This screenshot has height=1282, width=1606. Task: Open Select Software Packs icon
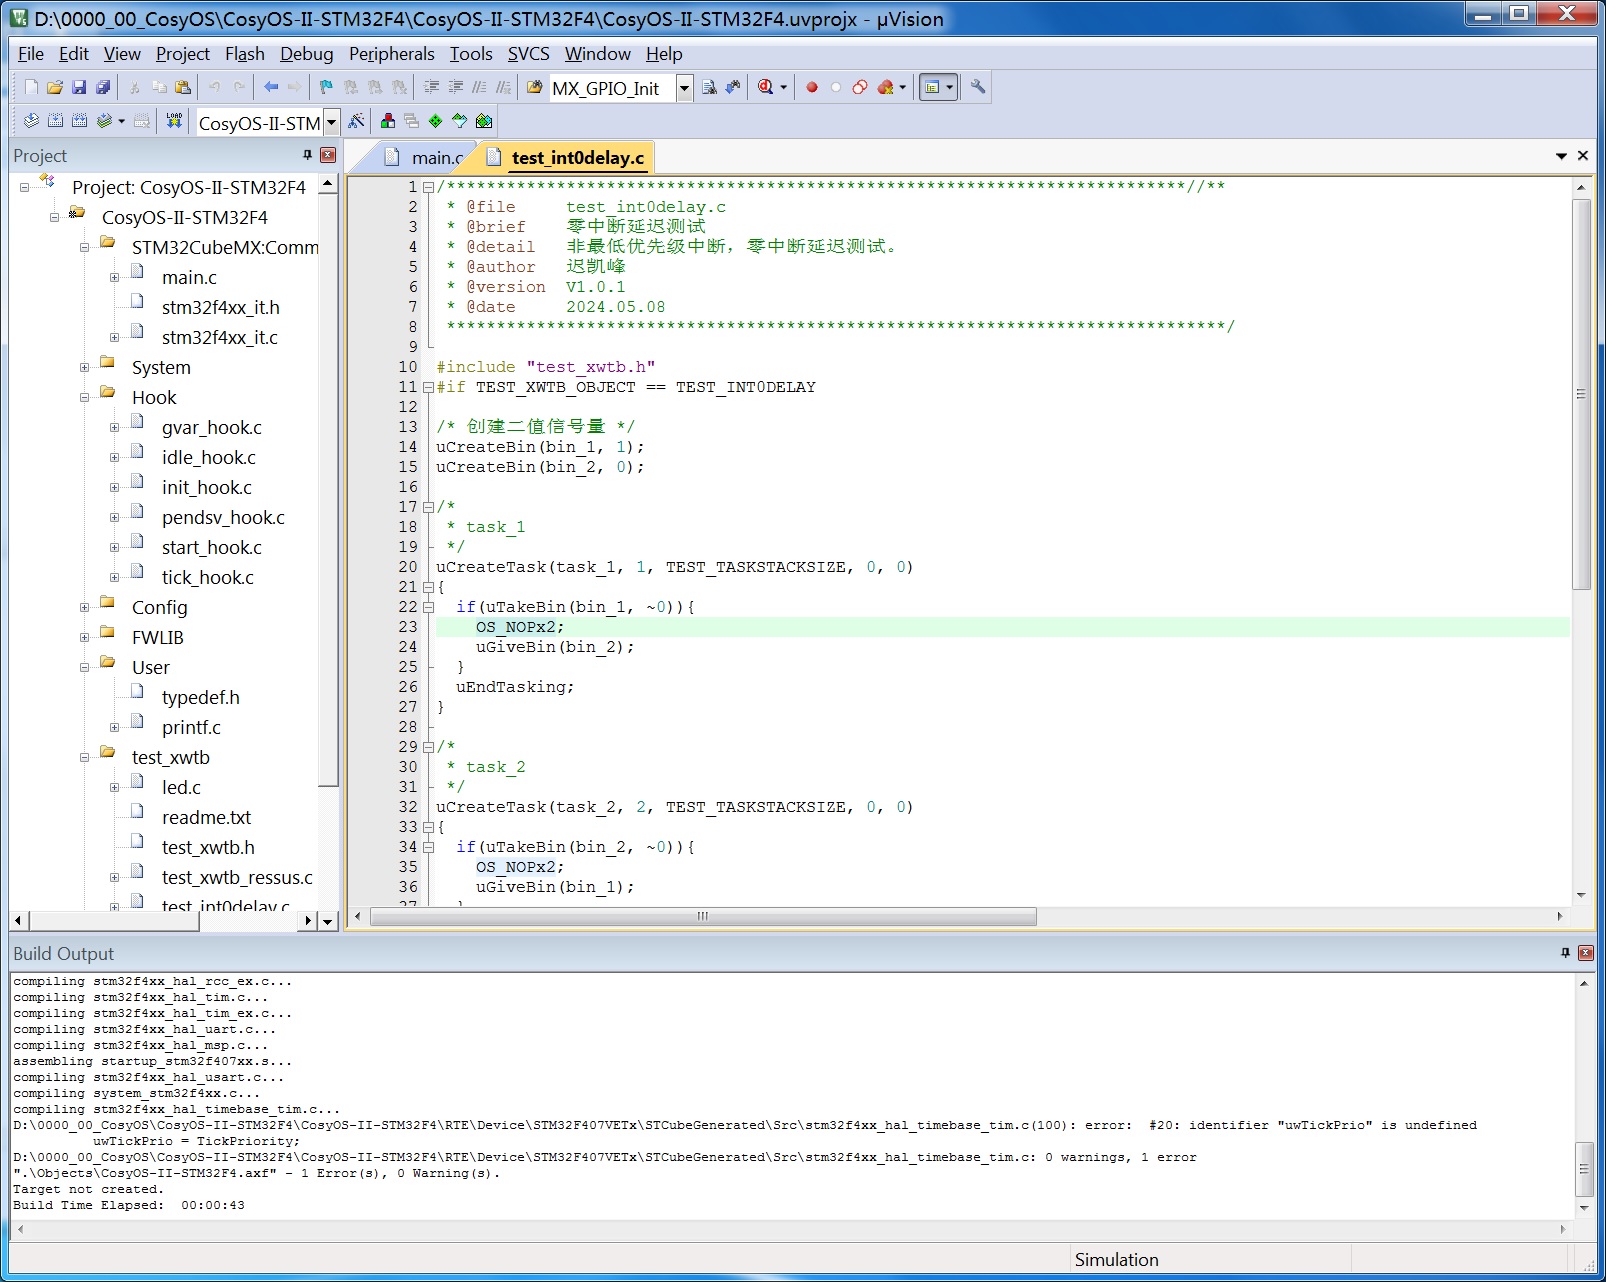coord(460,121)
